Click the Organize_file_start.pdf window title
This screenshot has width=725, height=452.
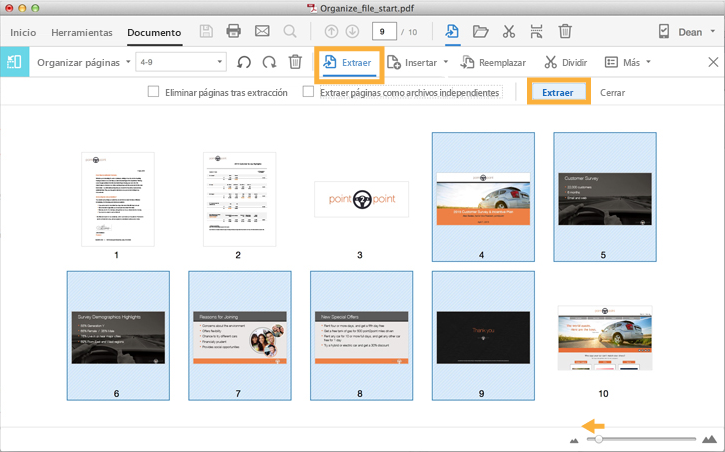[367, 8]
